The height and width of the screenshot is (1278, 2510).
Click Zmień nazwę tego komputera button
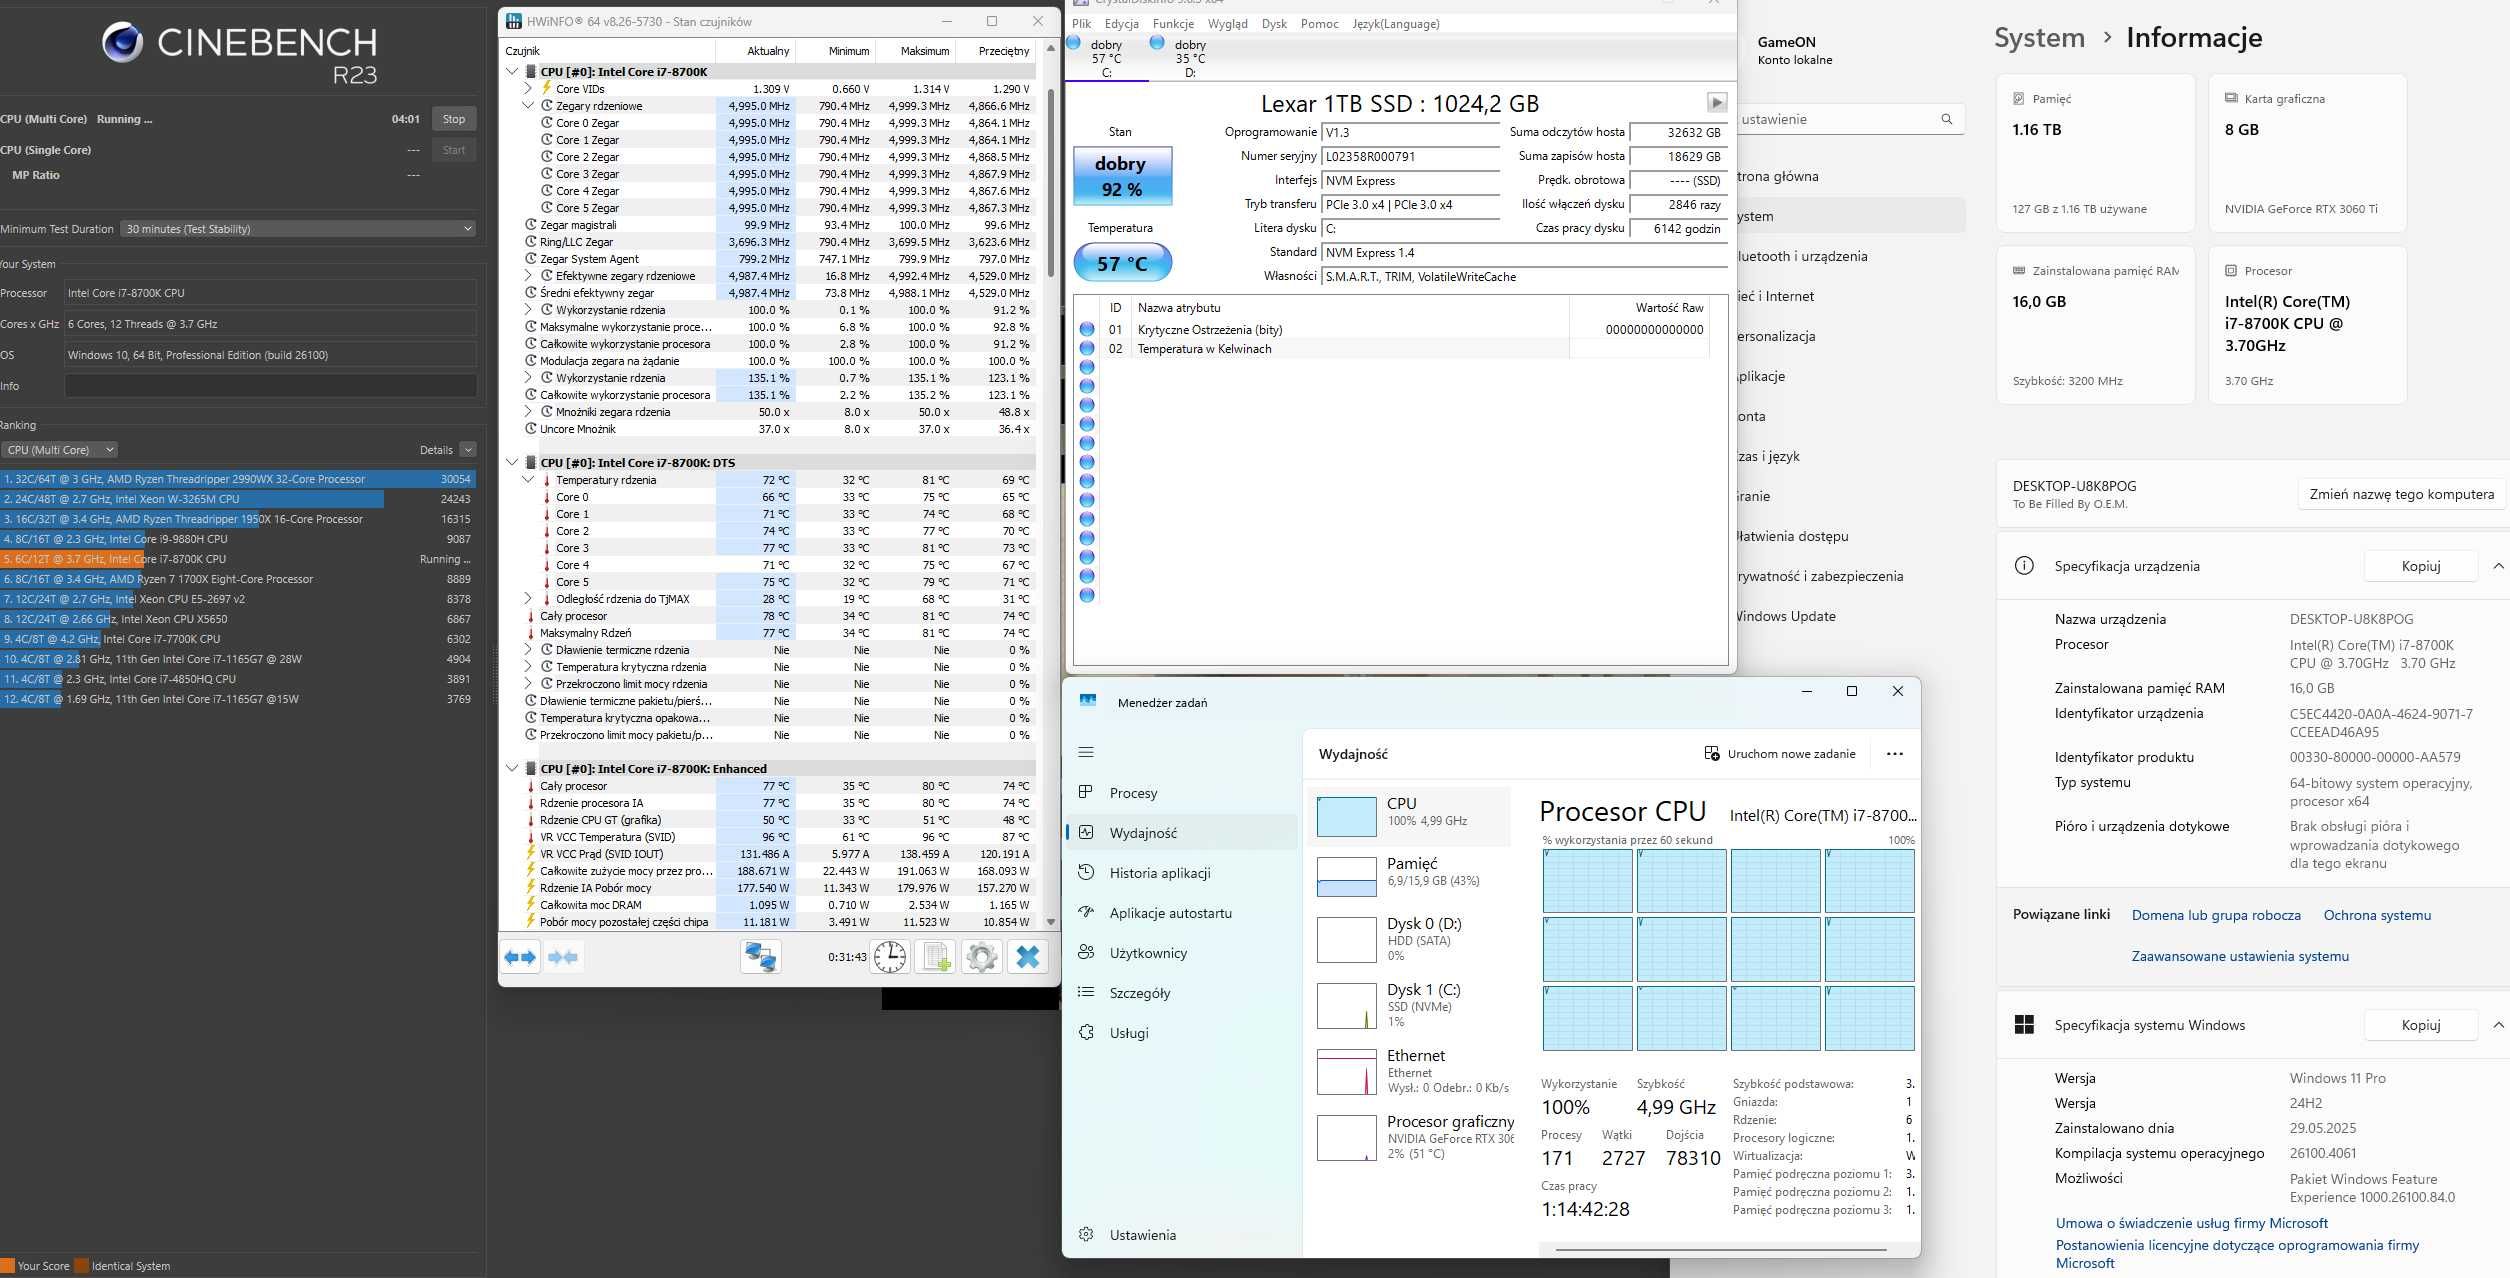(x=2401, y=494)
